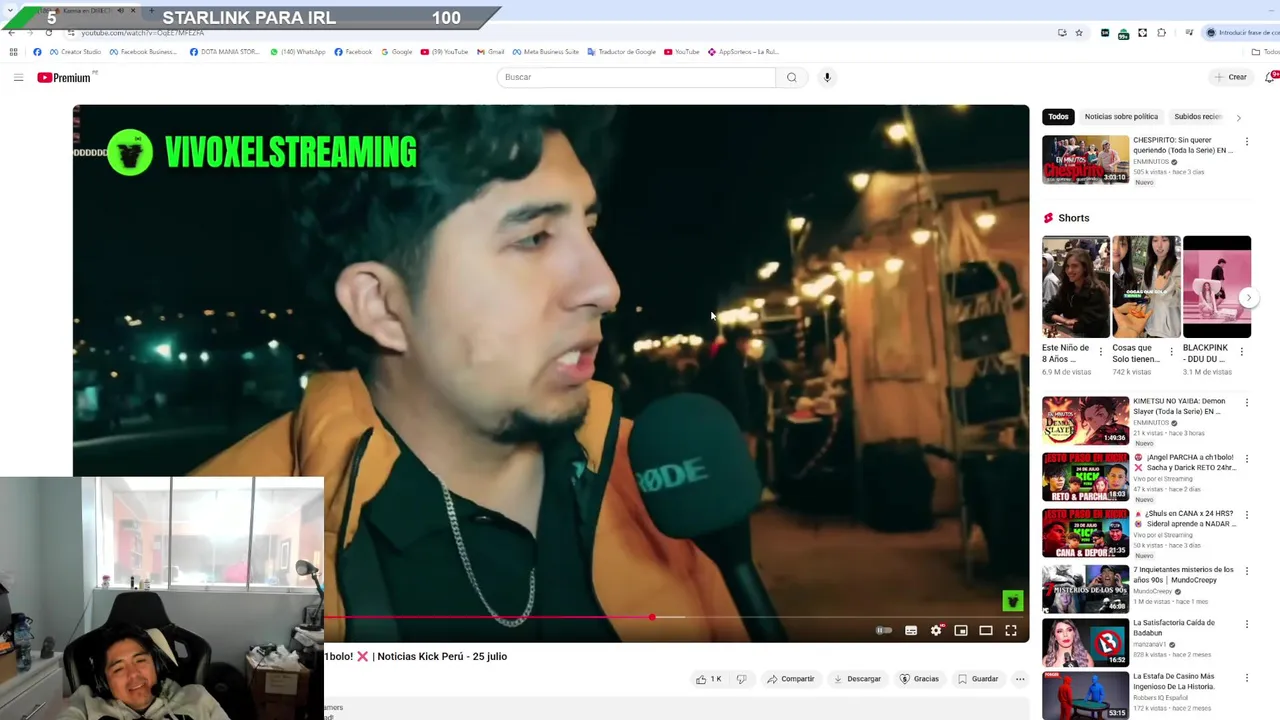
Task: Open 'La Estafa De Casino' video thumbnail
Action: point(1085,695)
